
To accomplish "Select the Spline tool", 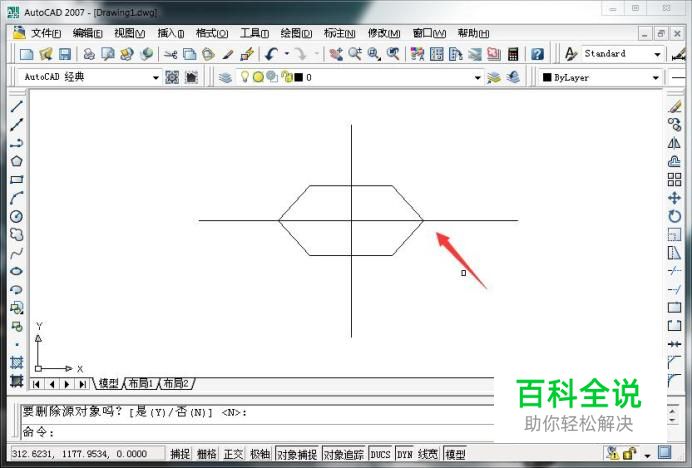I will point(17,253).
